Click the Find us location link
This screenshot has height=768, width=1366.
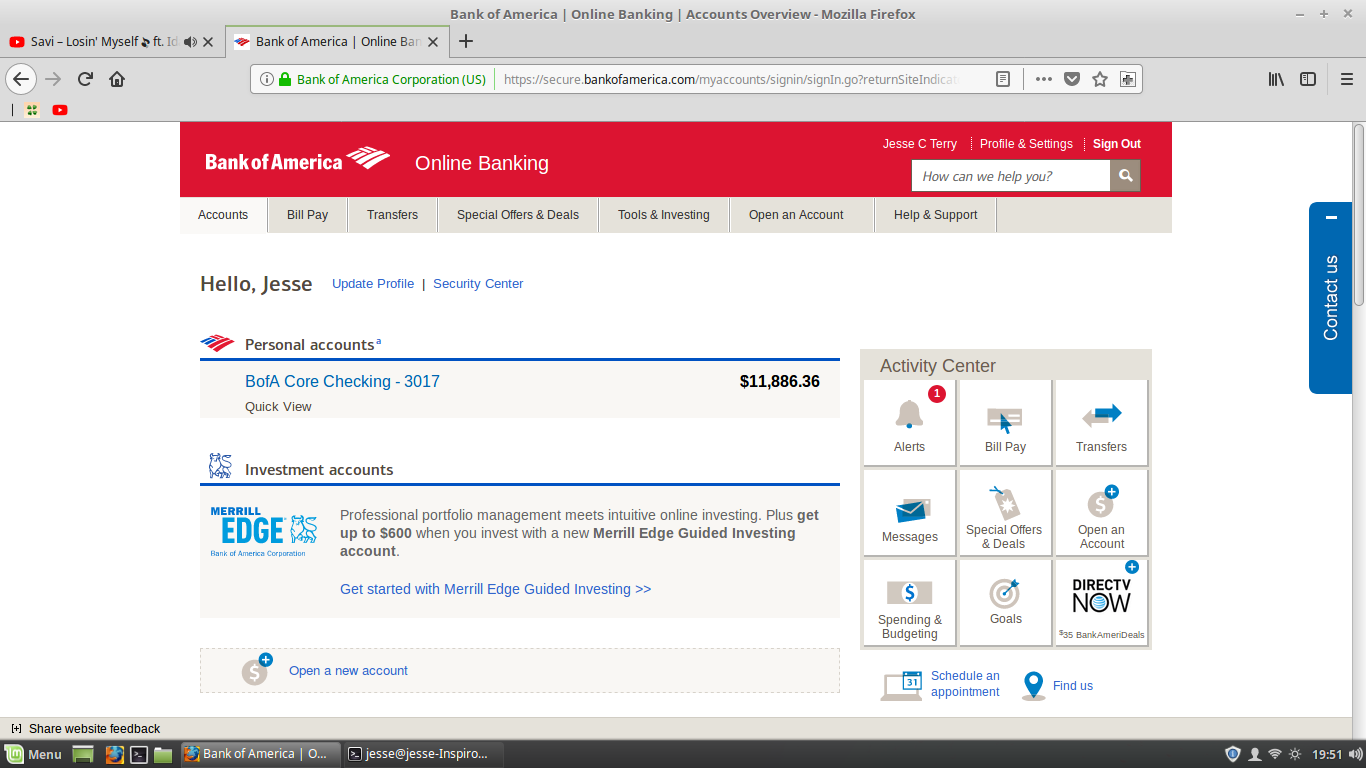click(1072, 686)
